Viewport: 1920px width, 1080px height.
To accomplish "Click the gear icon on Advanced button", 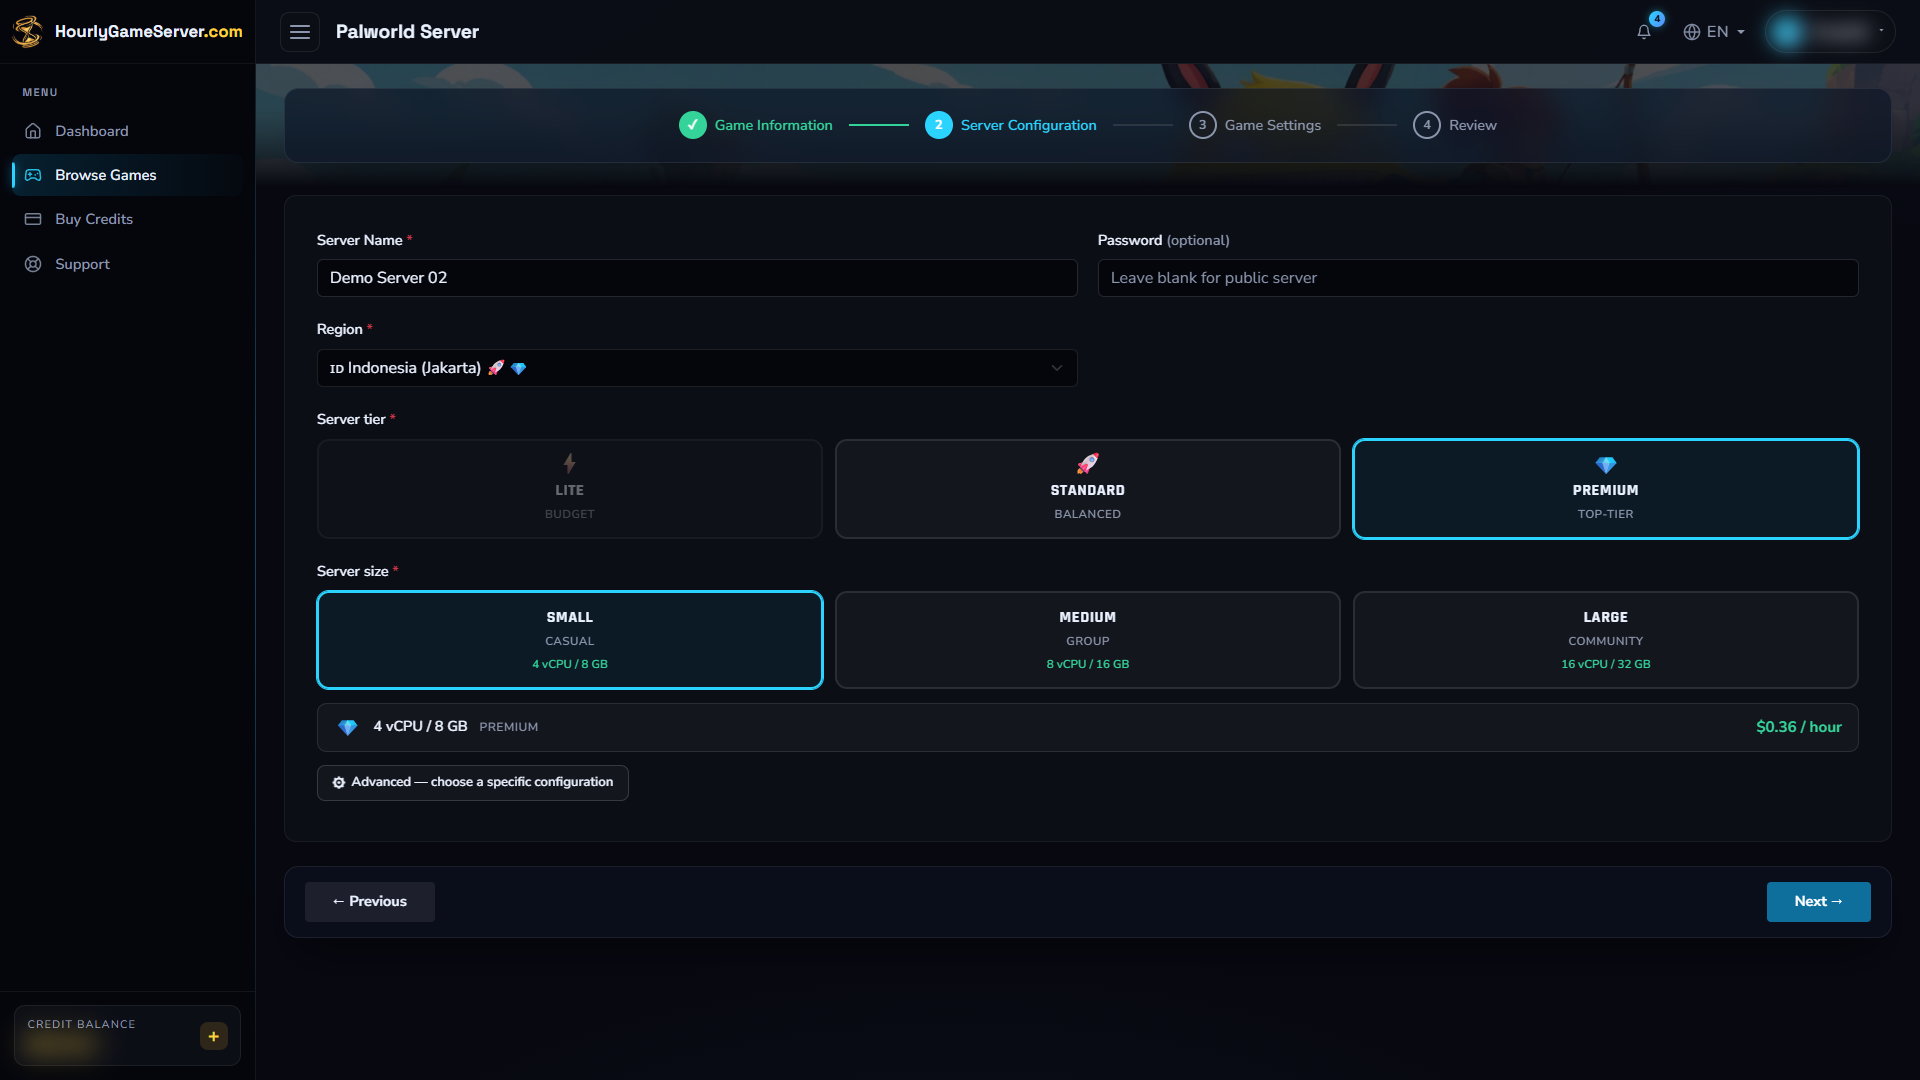I will click(339, 783).
